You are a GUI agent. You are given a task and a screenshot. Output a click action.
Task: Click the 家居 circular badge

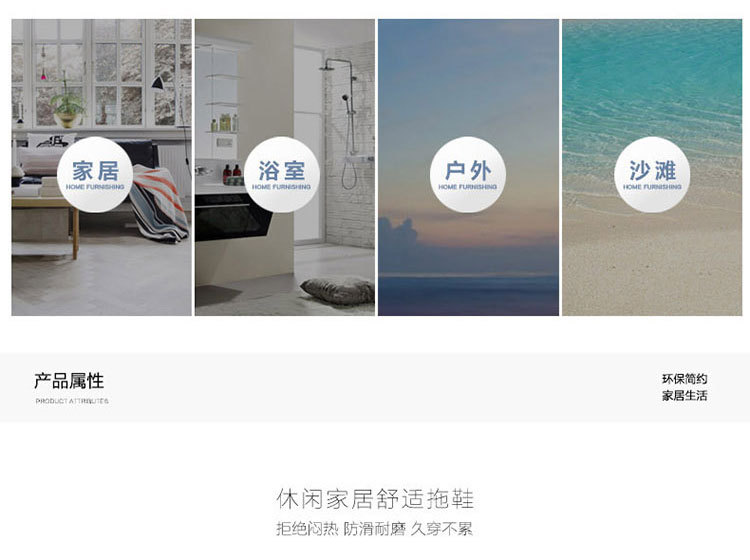click(x=95, y=175)
